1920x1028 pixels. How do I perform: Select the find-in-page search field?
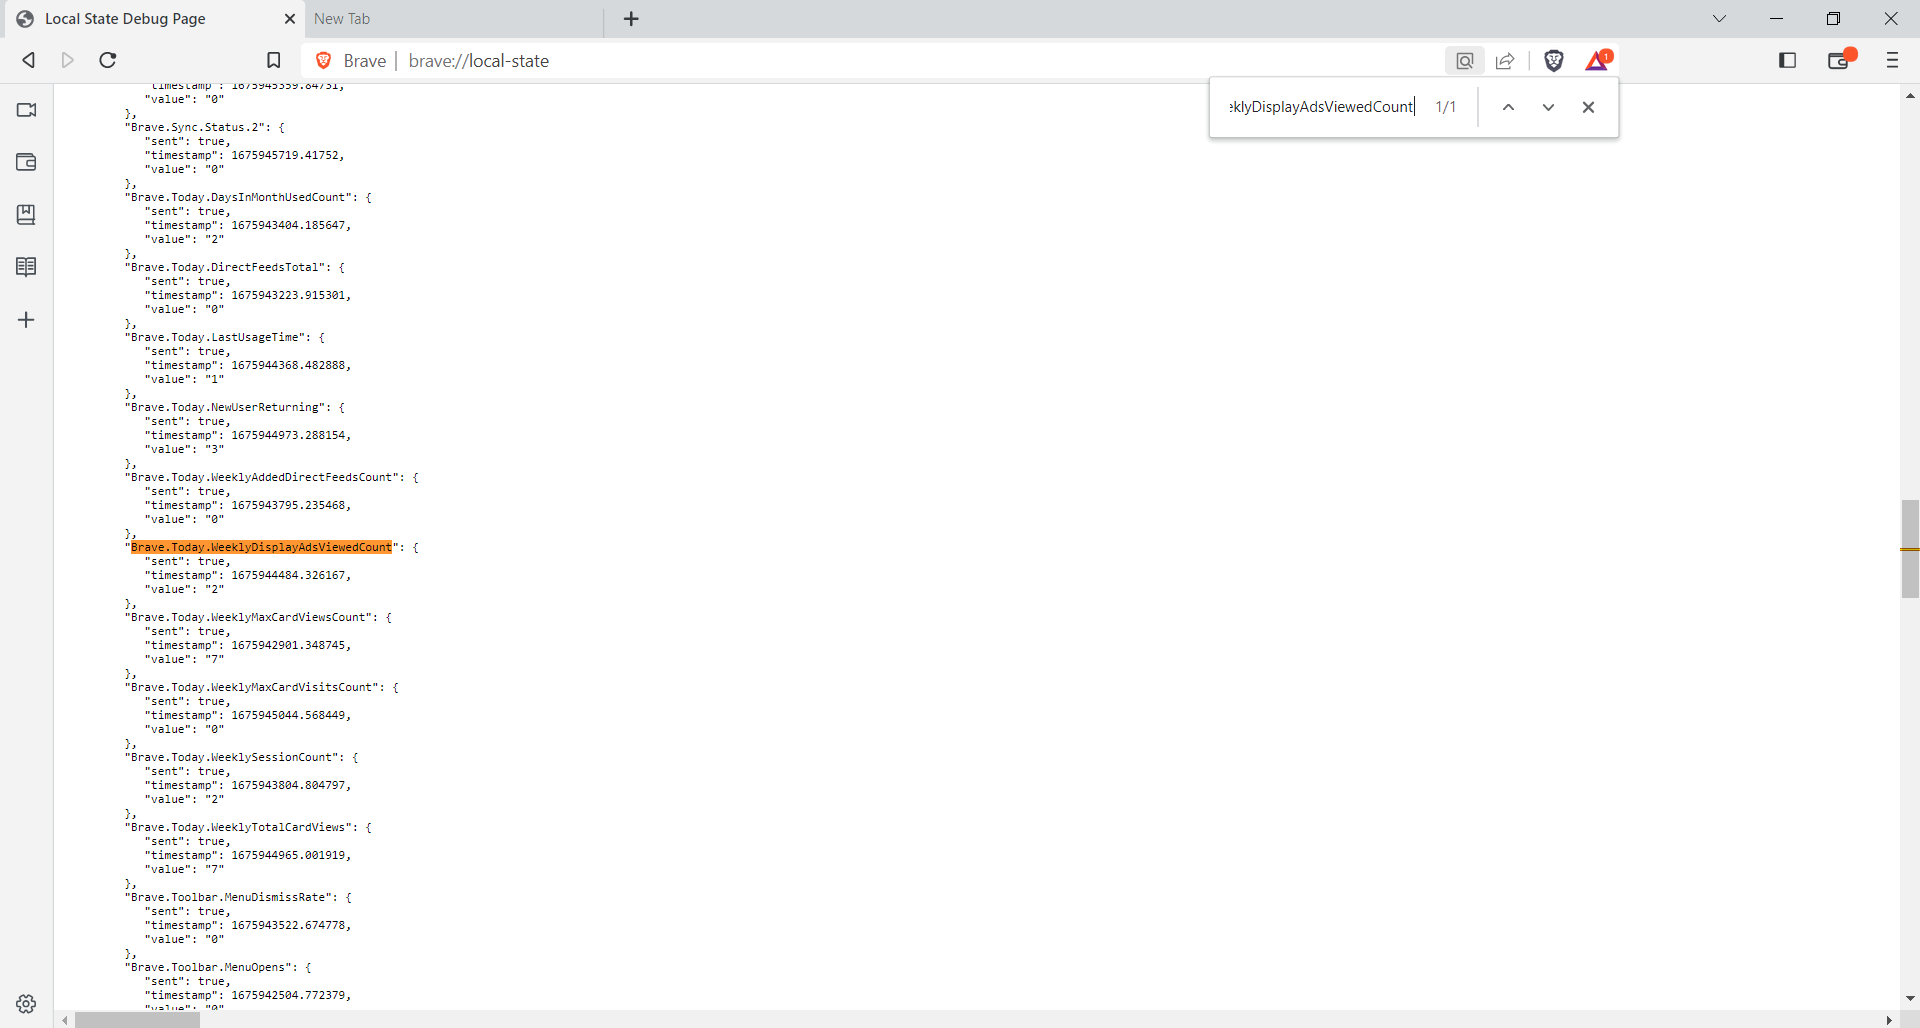1320,106
